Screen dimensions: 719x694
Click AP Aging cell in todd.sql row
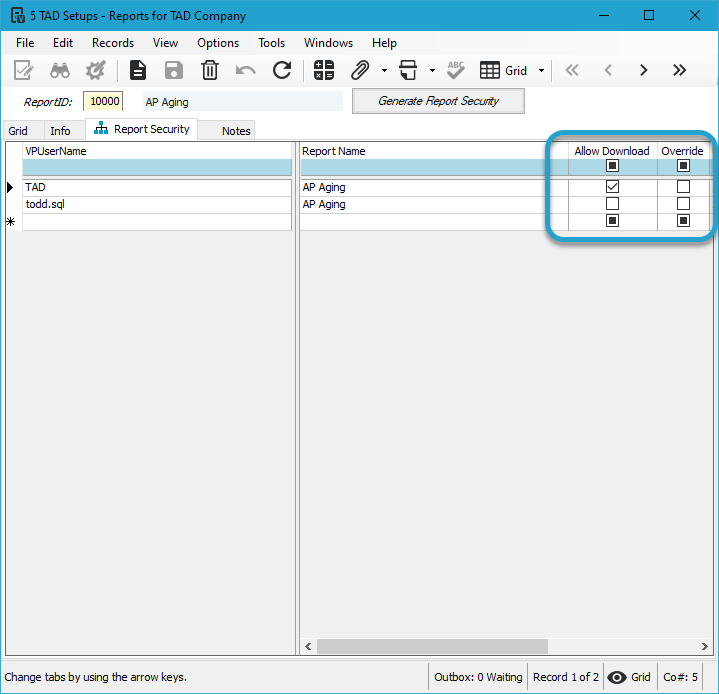tap(434, 204)
